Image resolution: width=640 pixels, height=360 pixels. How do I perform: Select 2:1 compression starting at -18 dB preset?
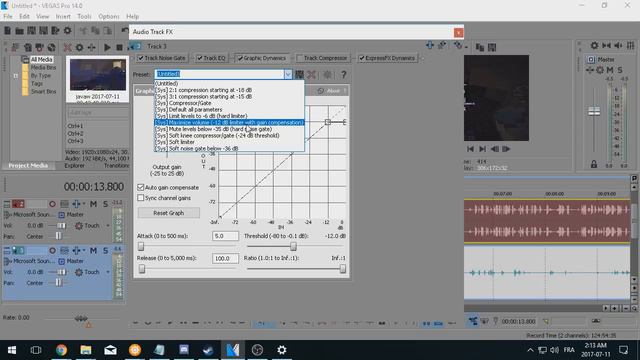[x=229, y=90]
